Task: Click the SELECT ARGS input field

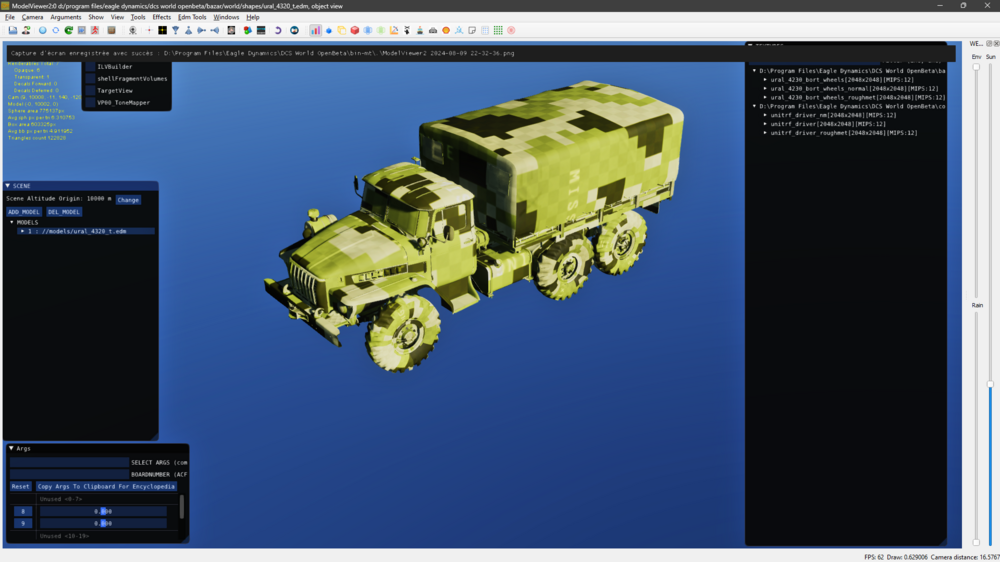Action: click(x=69, y=462)
